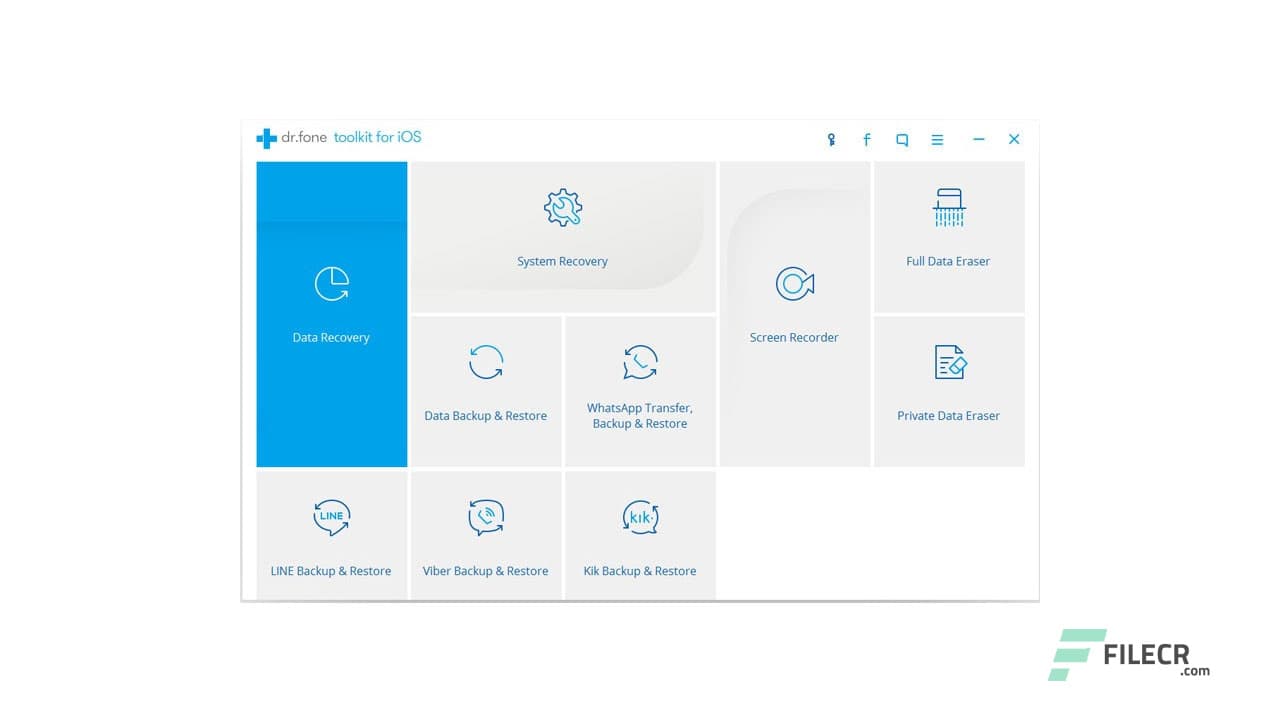Click the Screen Recorder text label
Screen dimensions: 1280x720
click(x=794, y=337)
